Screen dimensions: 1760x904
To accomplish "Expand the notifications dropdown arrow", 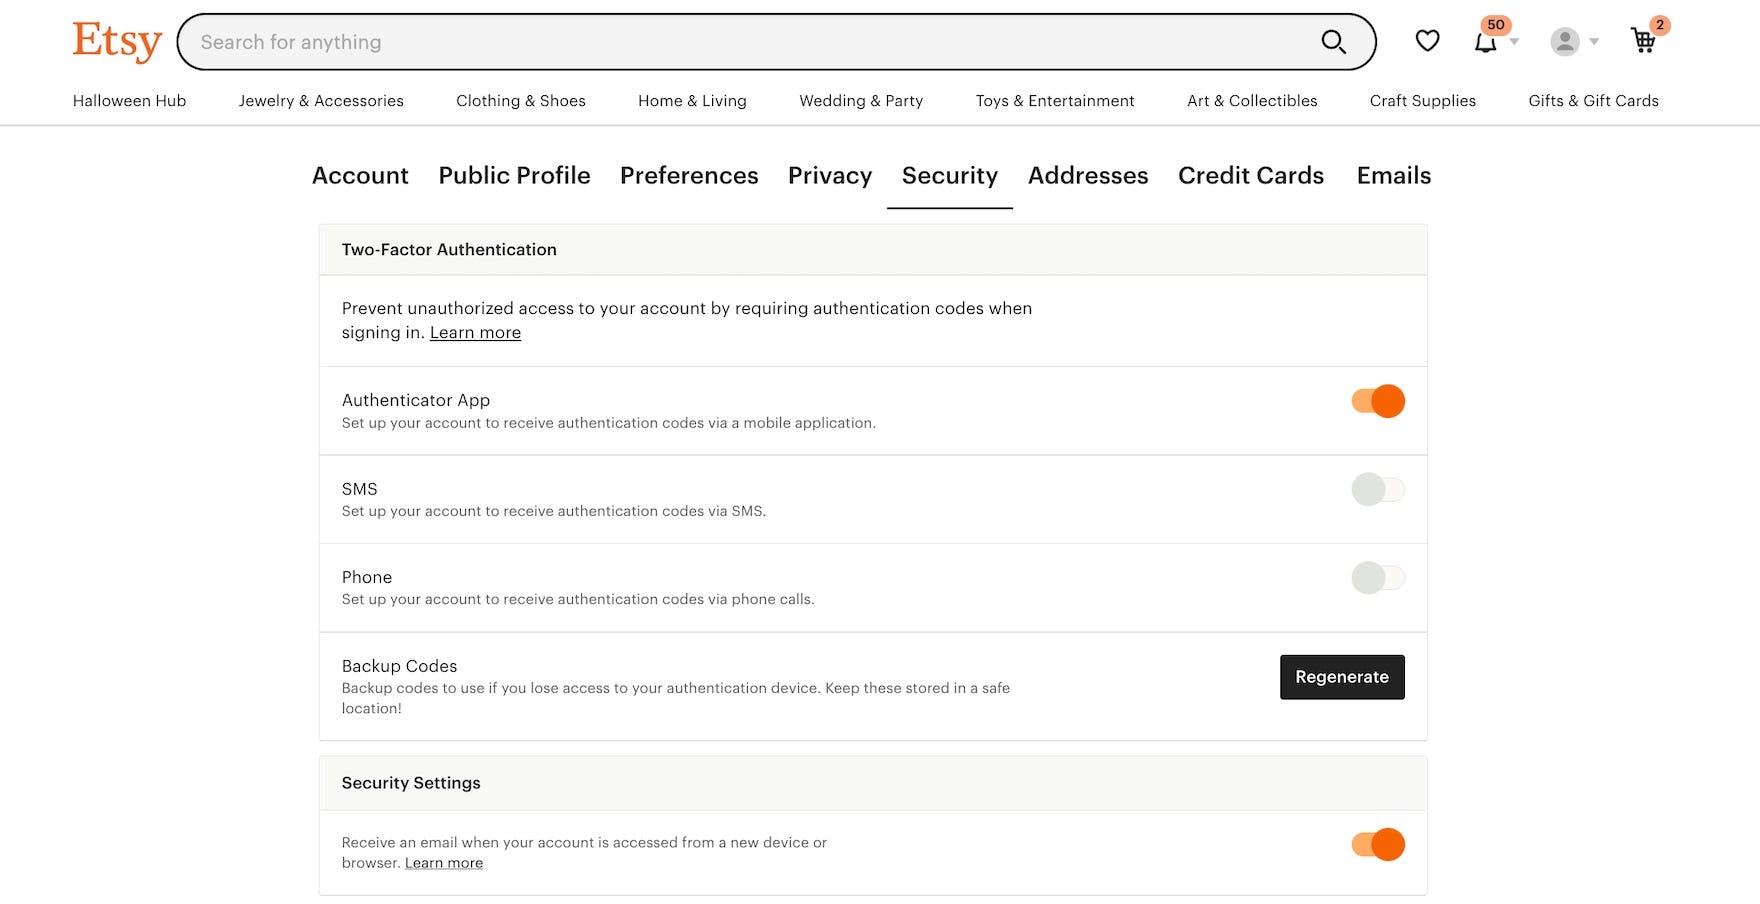I will [x=1513, y=42].
